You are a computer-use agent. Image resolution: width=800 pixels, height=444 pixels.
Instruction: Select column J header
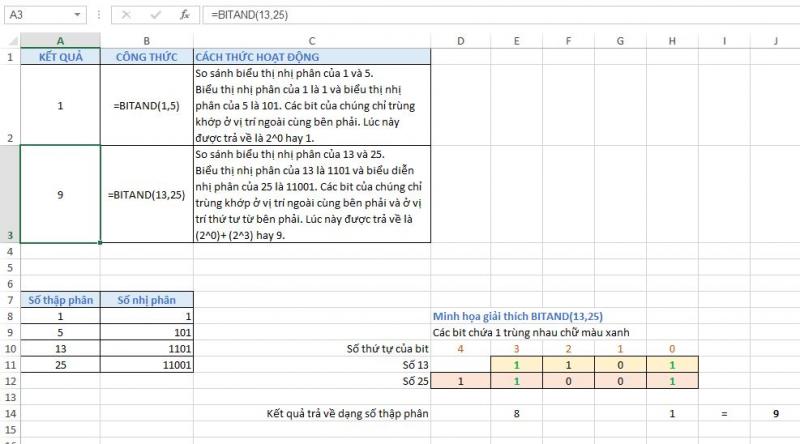[776, 40]
